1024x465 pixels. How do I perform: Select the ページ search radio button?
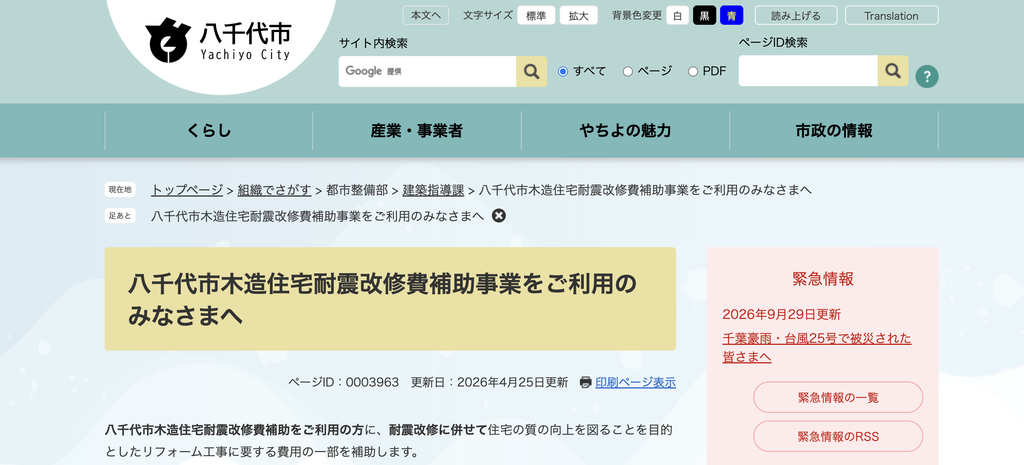tap(628, 71)
